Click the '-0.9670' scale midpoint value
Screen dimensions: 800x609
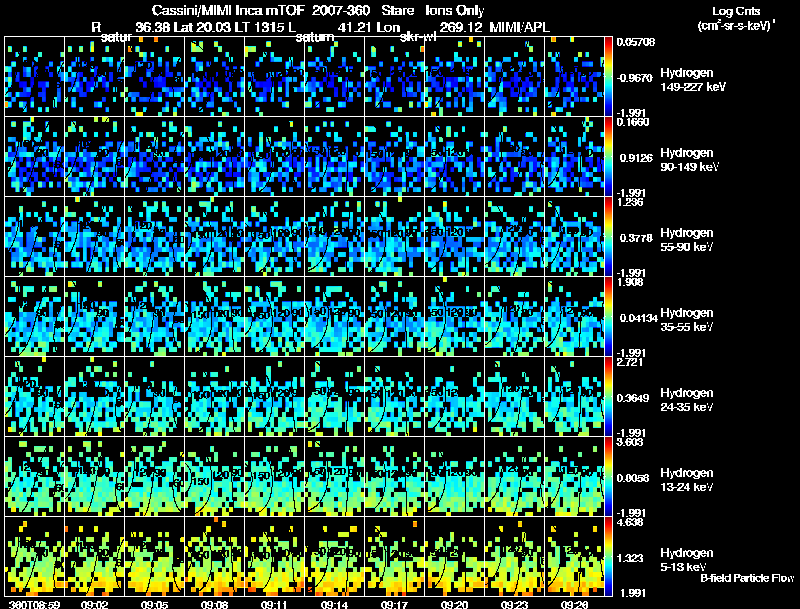(x=634, y=78)
